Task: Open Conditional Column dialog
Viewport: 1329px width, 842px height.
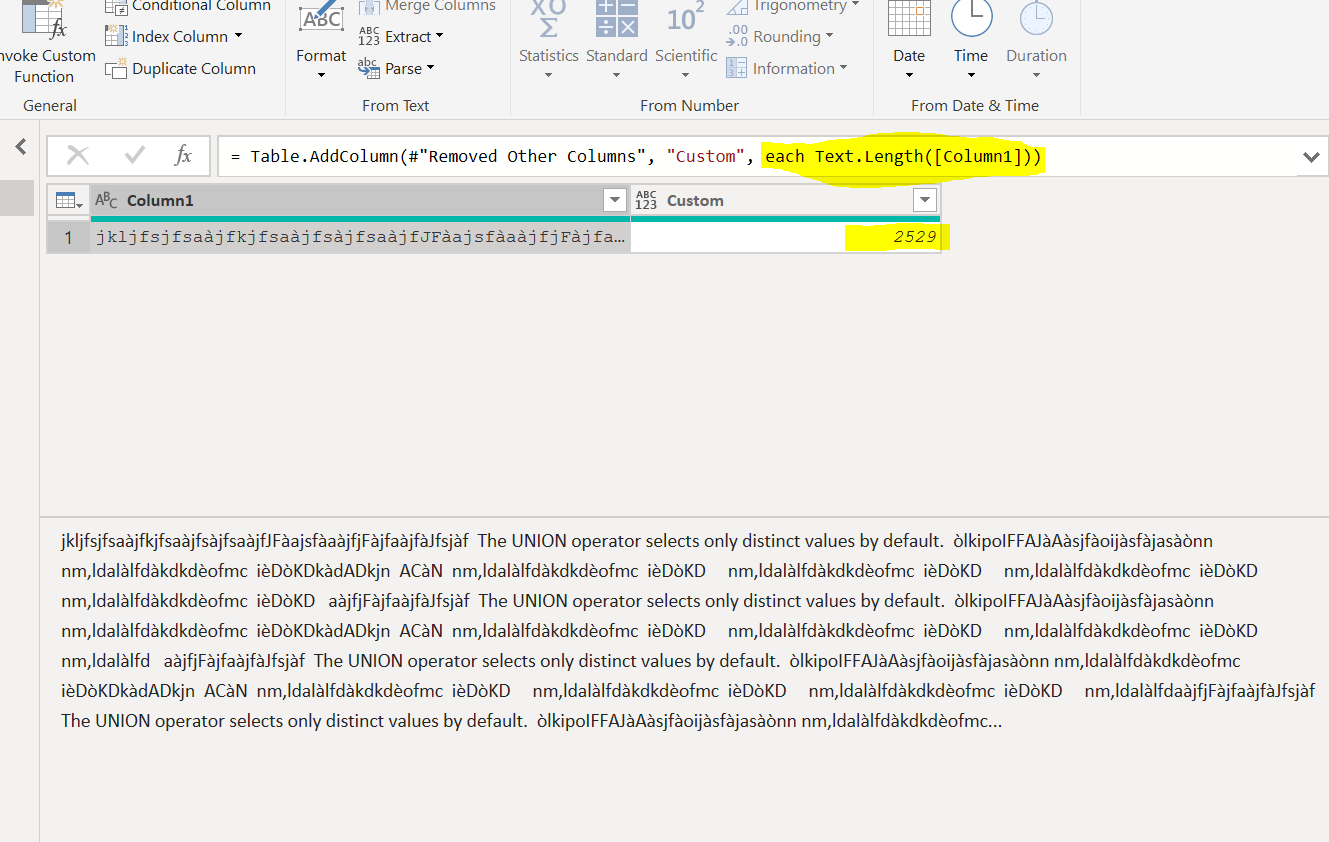Action: tap(188, 6)
